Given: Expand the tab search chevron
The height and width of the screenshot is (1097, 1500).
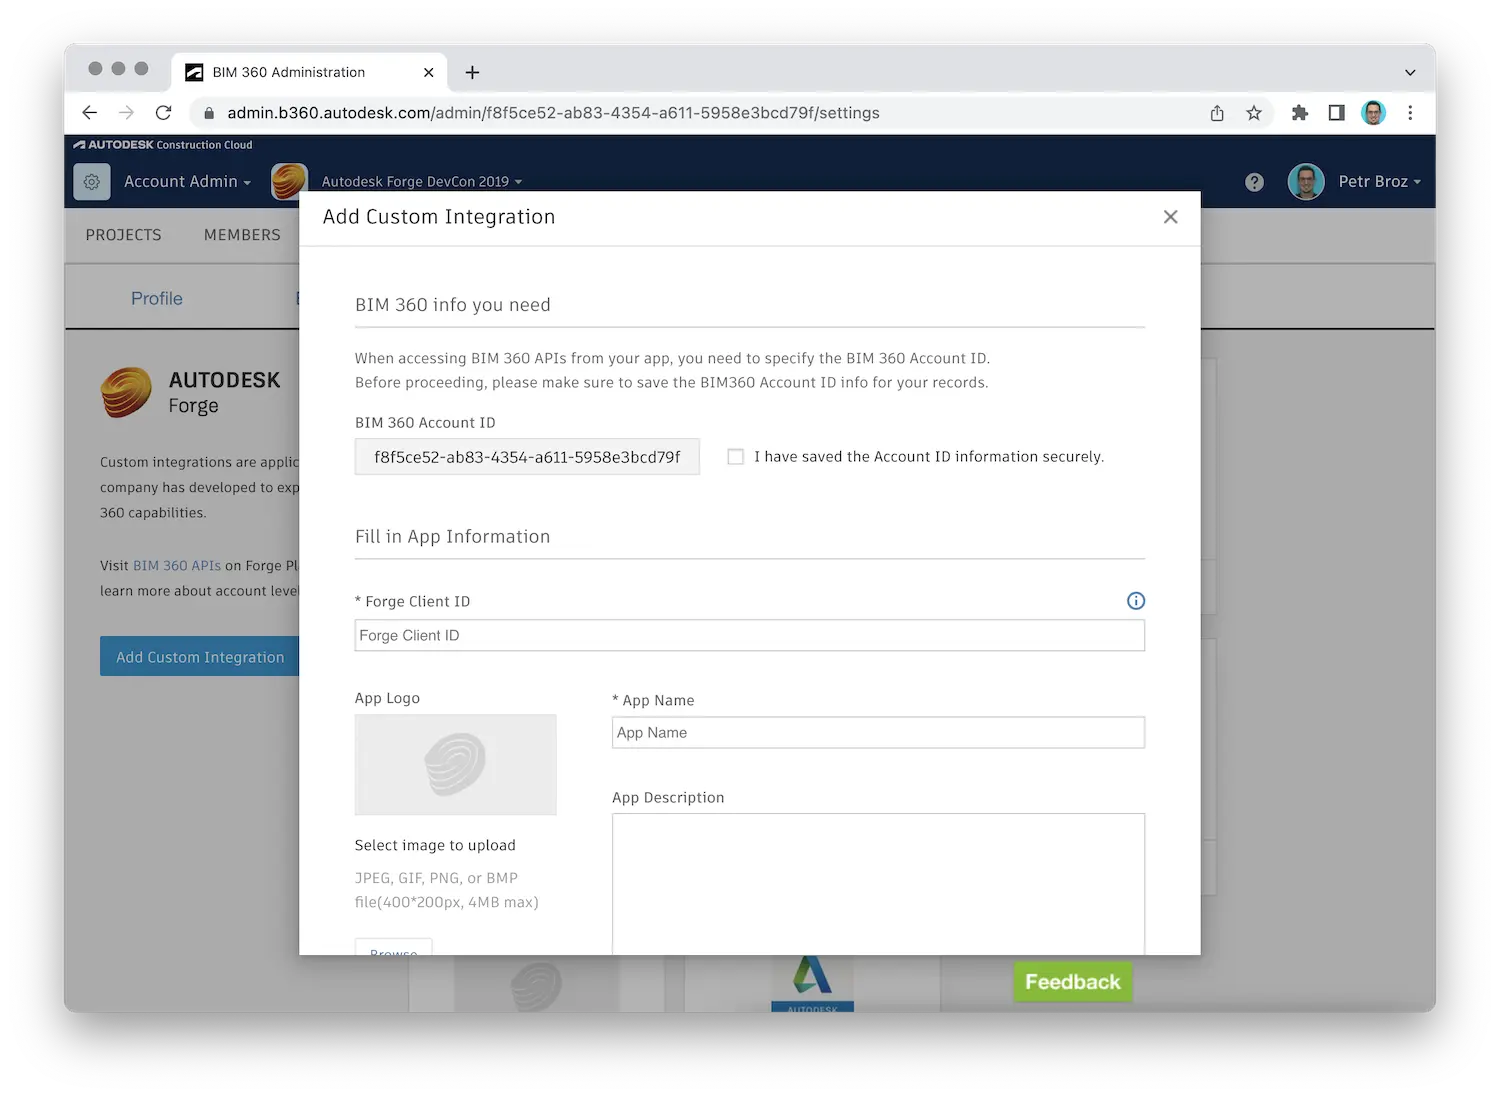Looking at the screenshot, I should [1410, 72].
